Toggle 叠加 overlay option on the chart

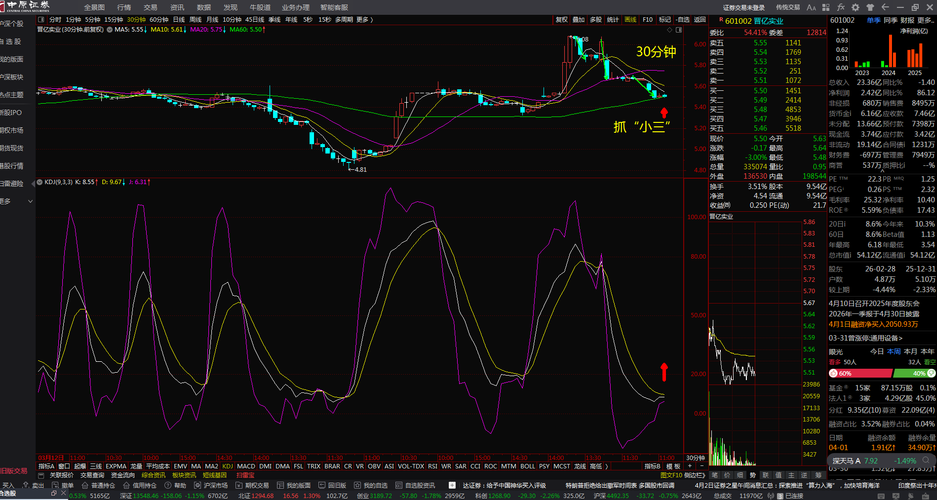click(x=579, y=19)
